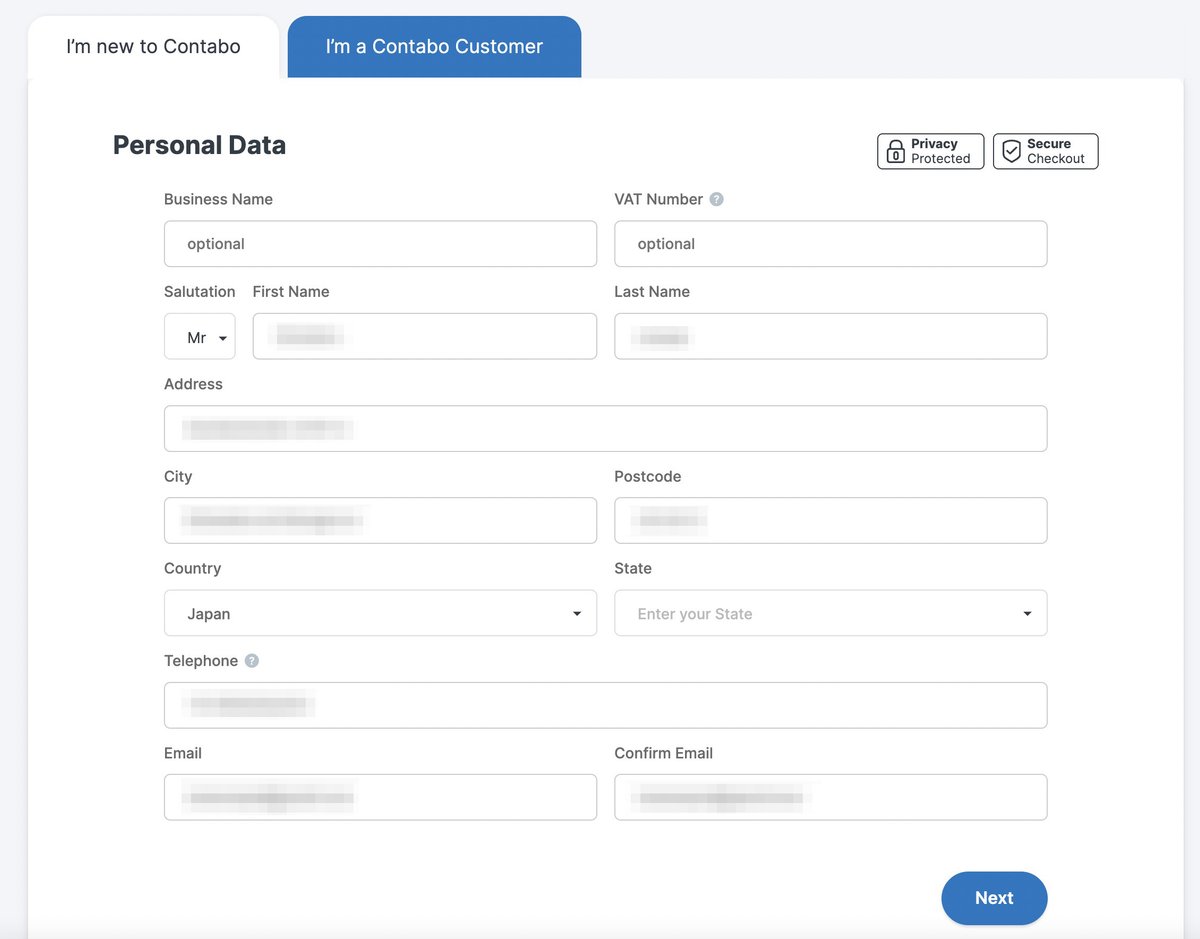The height and width of the screenshot is (939, 1200).
Task: Switch to I'm a Contabo Customer tab
Action: tap(434, 47)
